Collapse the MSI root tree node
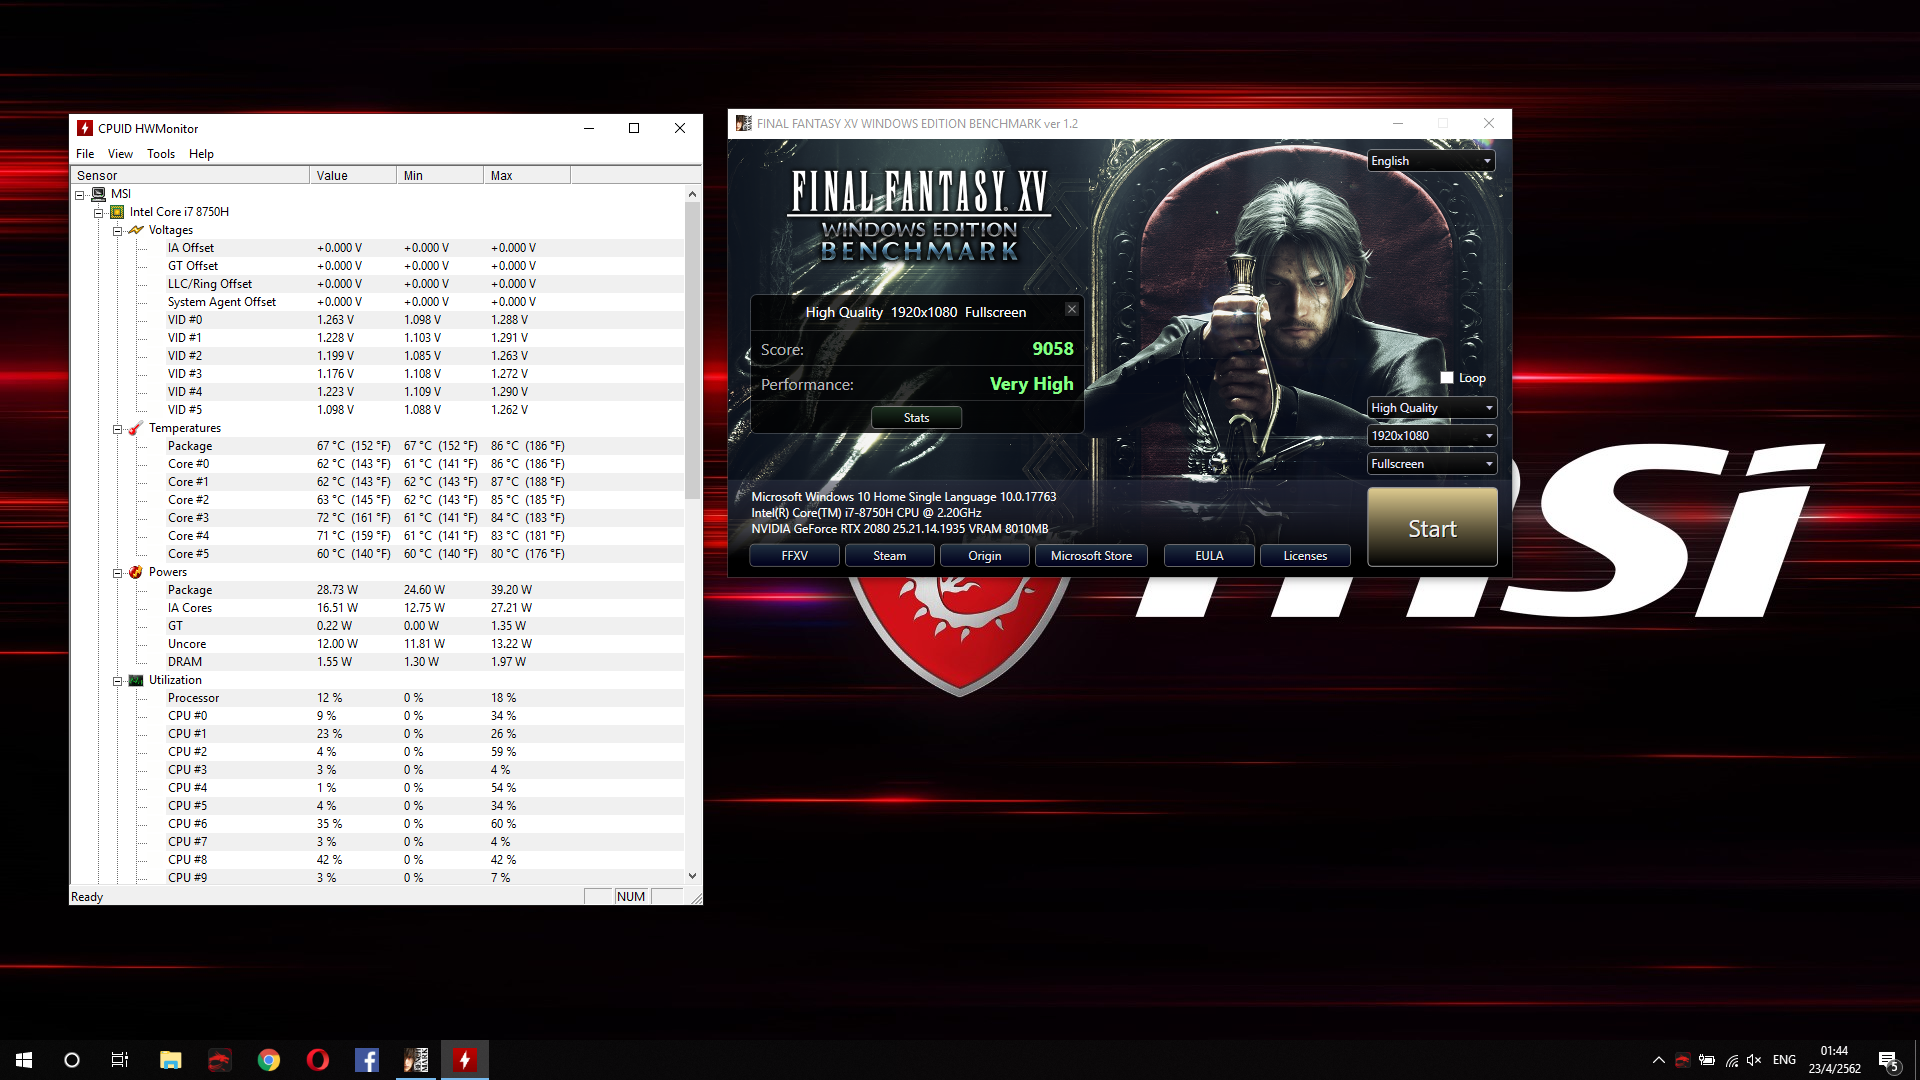Image resolution: width=1920 pixels, height=1080 pixels. (x=80, y=195)
